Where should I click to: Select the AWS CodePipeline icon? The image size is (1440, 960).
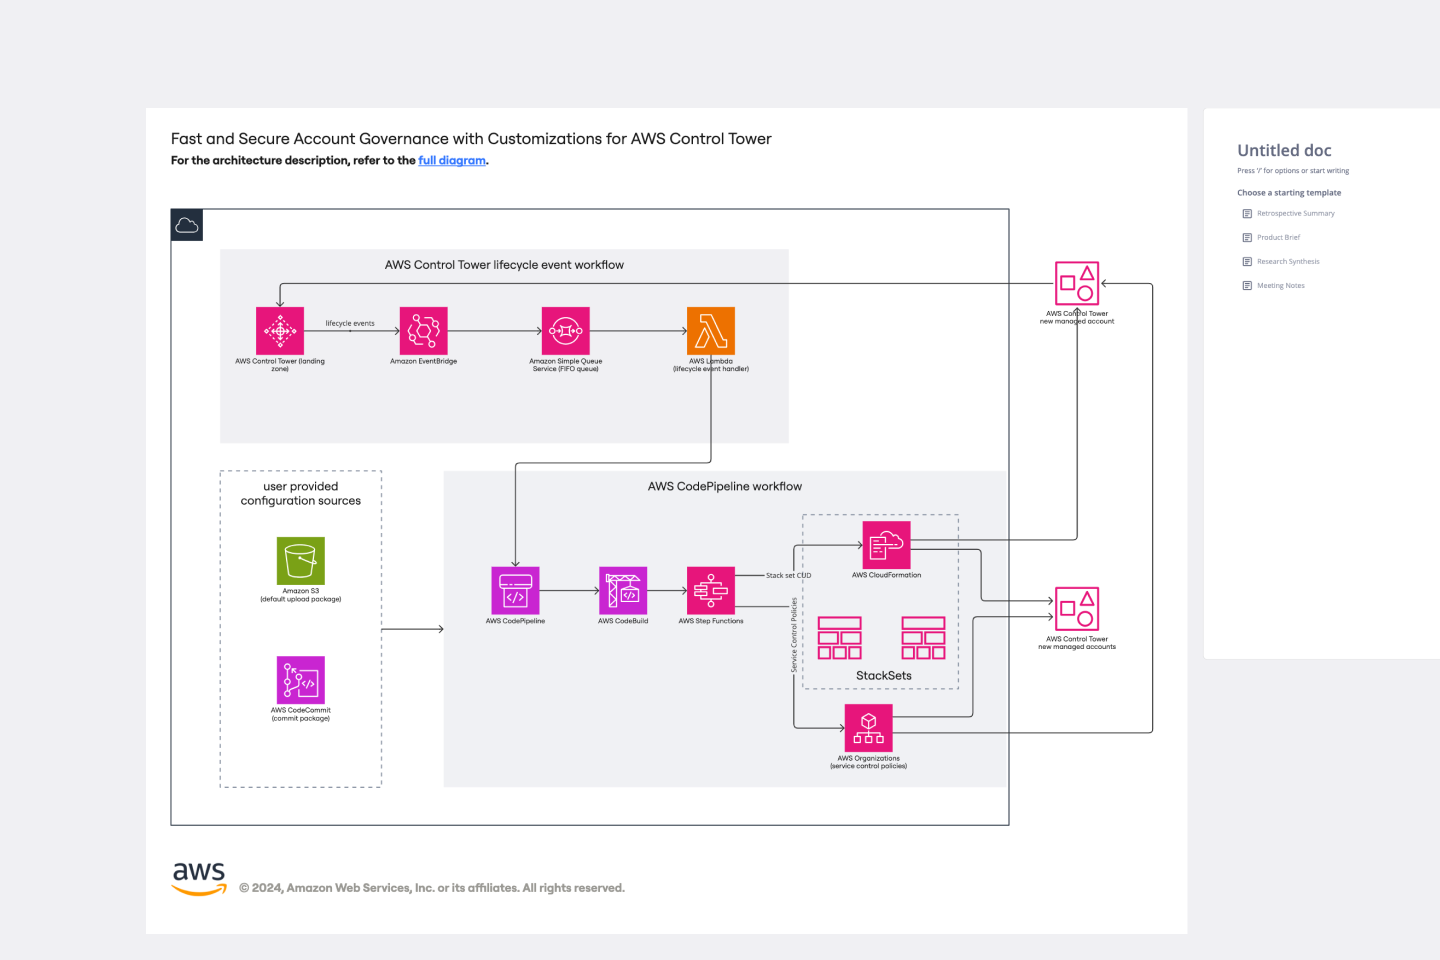[x=515, y=591]
